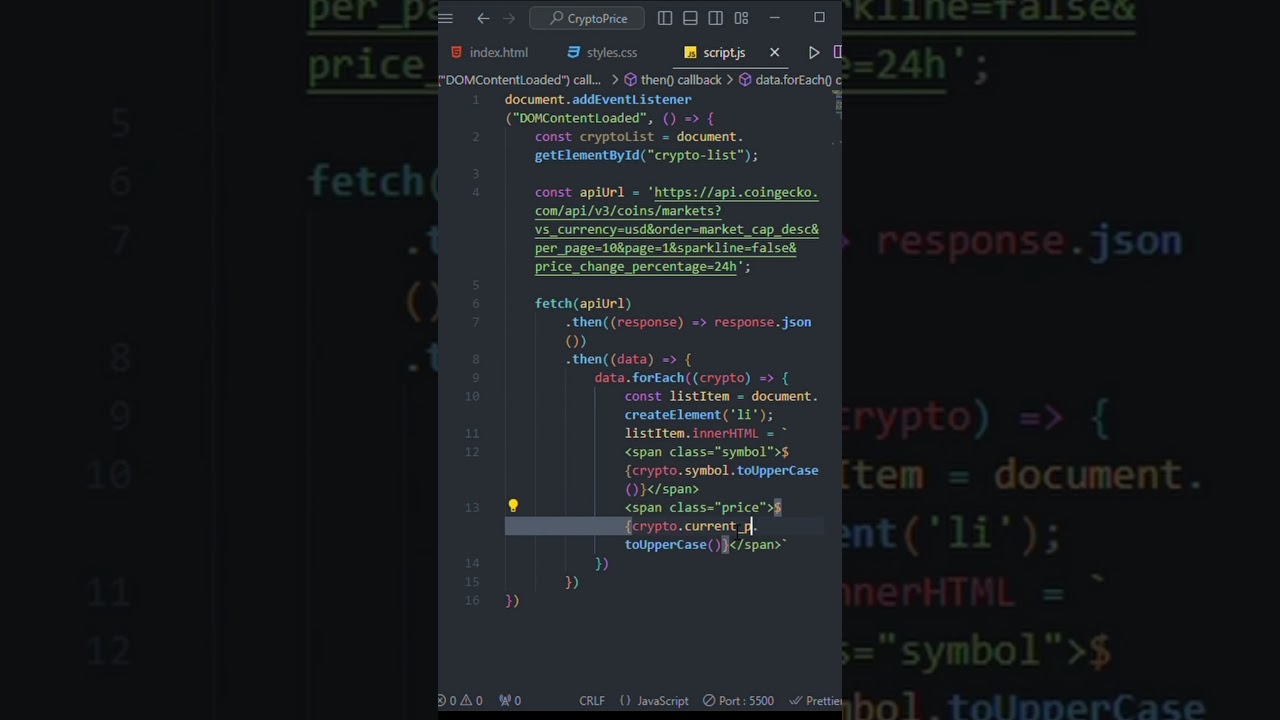Click listItem.innerHTML on line 11

[x=692, y=433]
